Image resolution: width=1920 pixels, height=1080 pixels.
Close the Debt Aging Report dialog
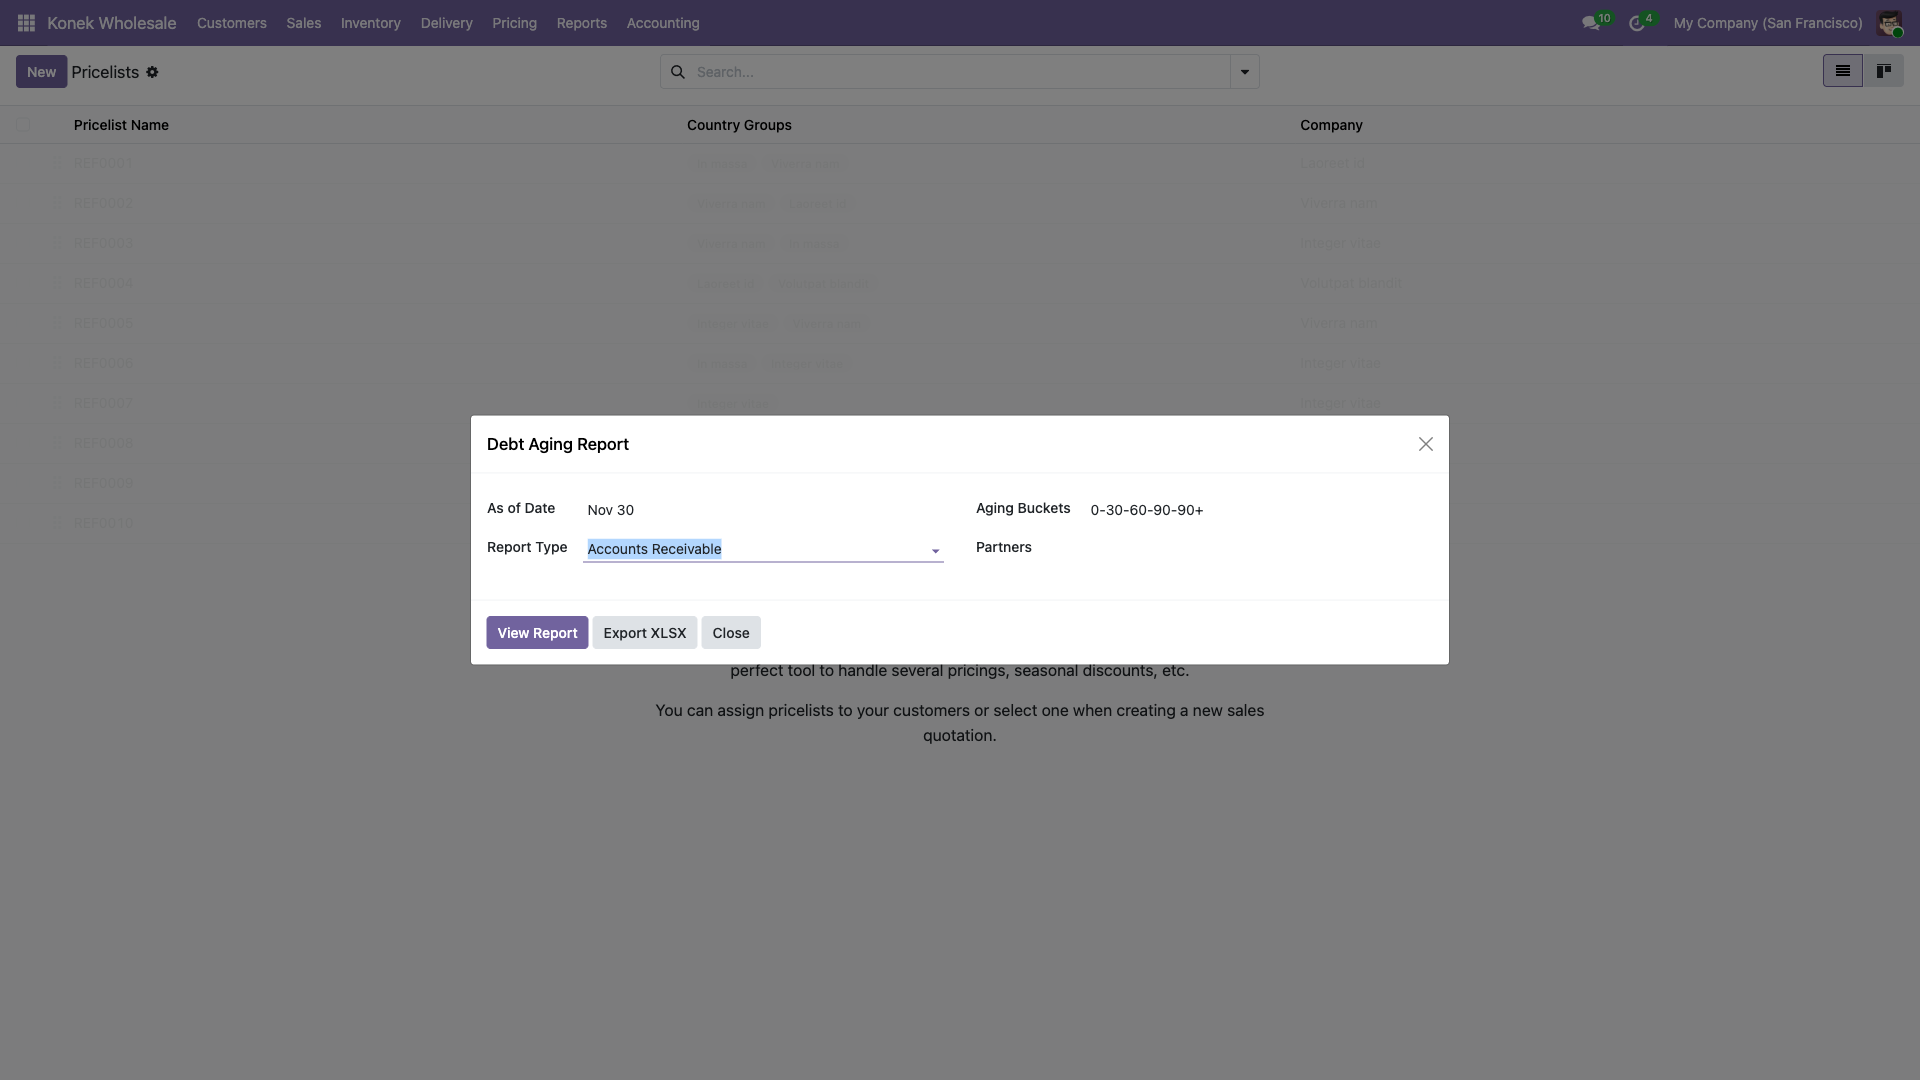1425,444
